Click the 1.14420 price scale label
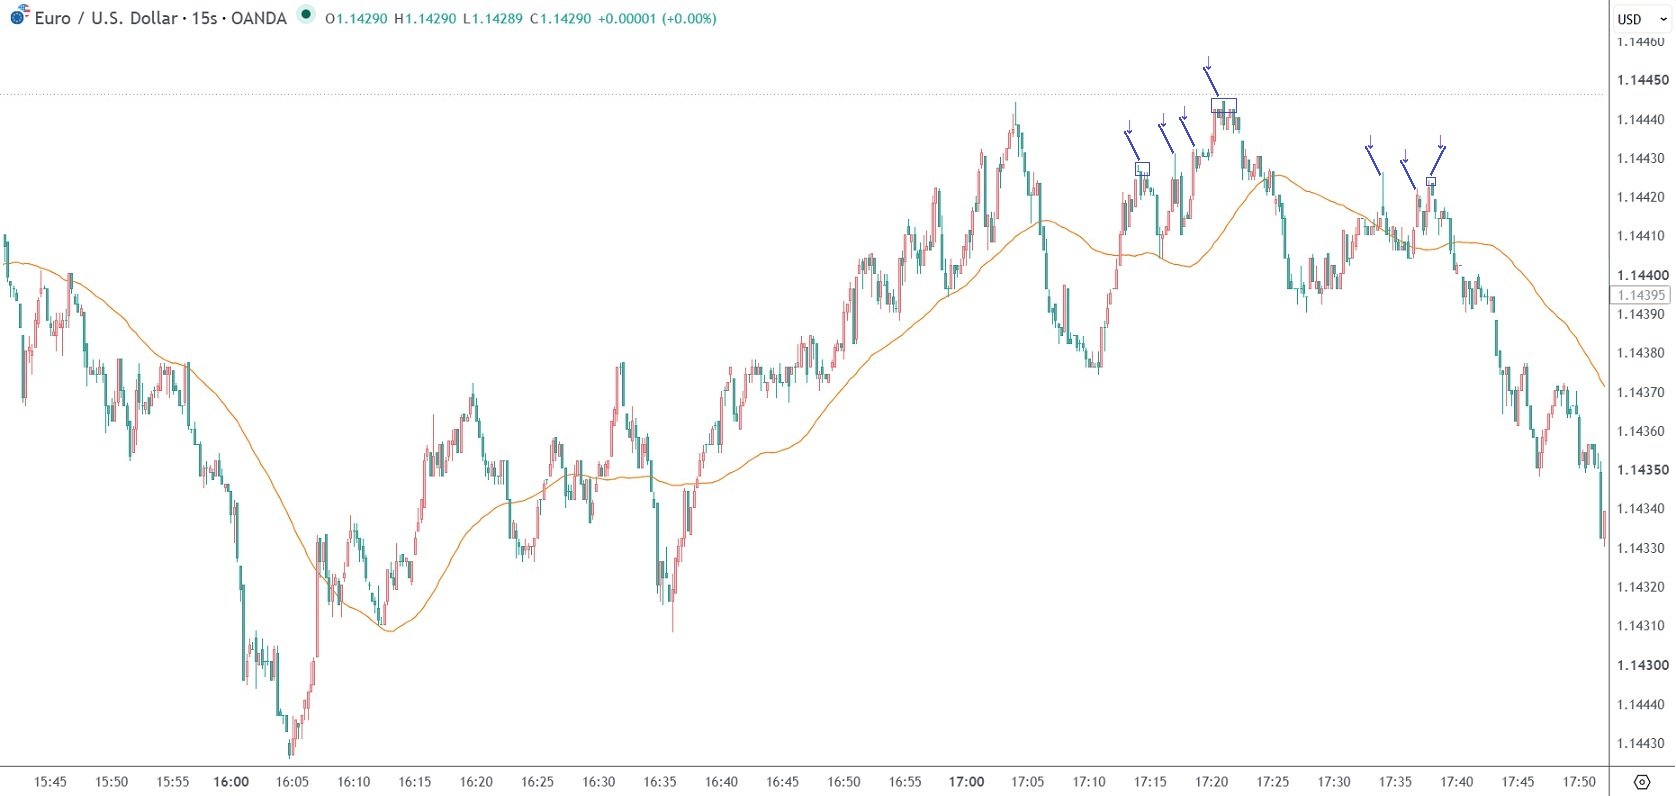Viewport: 1676px width, 796px height. click(1642, 197)
